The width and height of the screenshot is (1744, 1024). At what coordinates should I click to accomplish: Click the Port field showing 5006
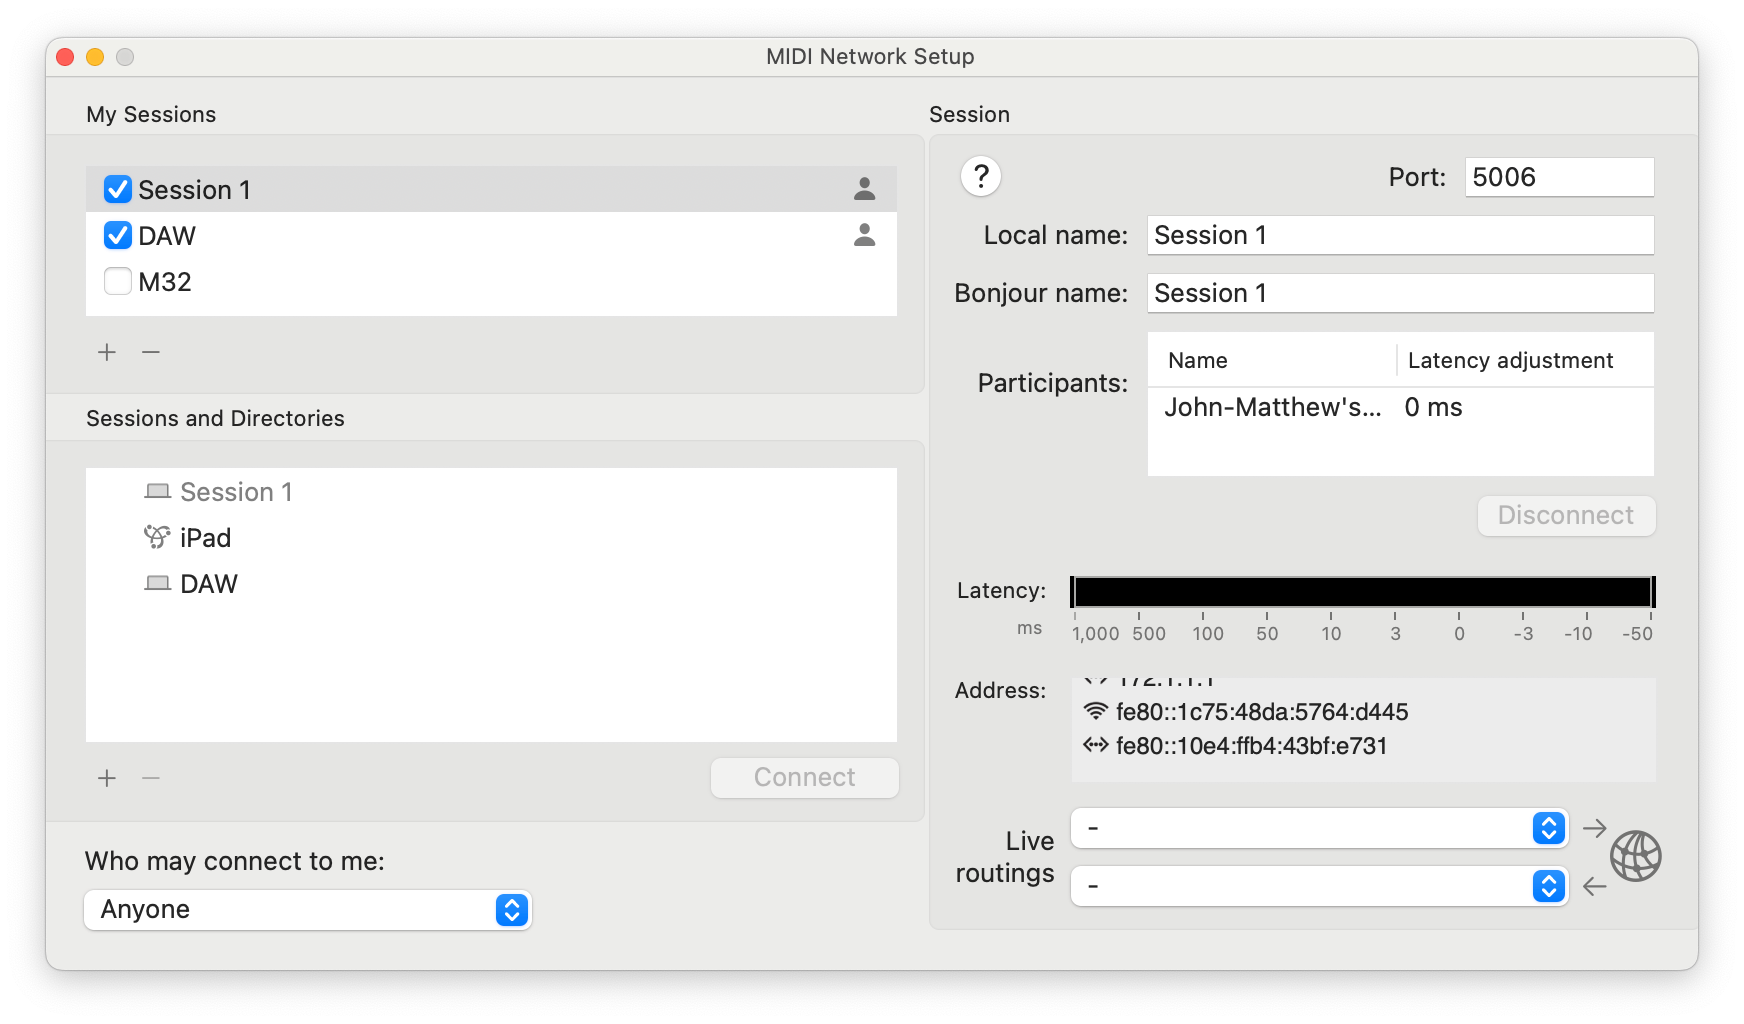[x=1559, y=177]
